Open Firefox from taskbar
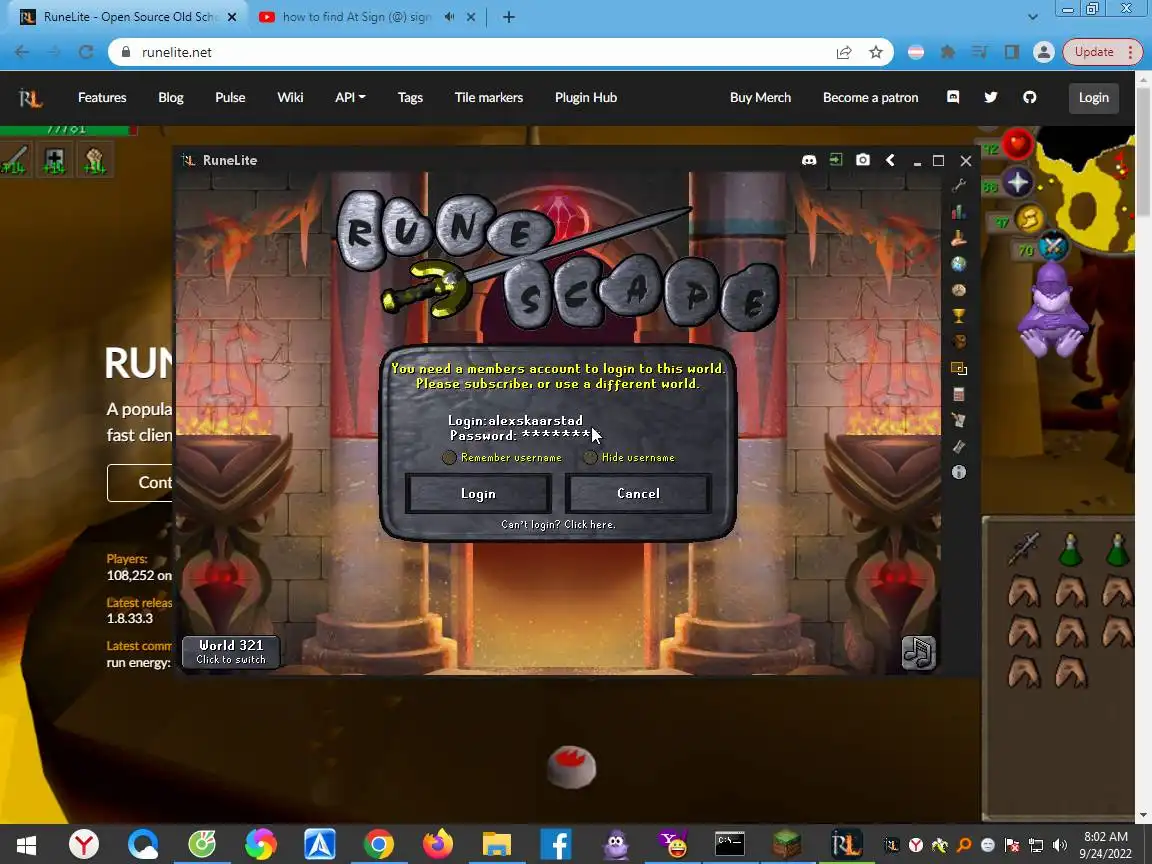The image size is (1152, 864). (438, 844)
